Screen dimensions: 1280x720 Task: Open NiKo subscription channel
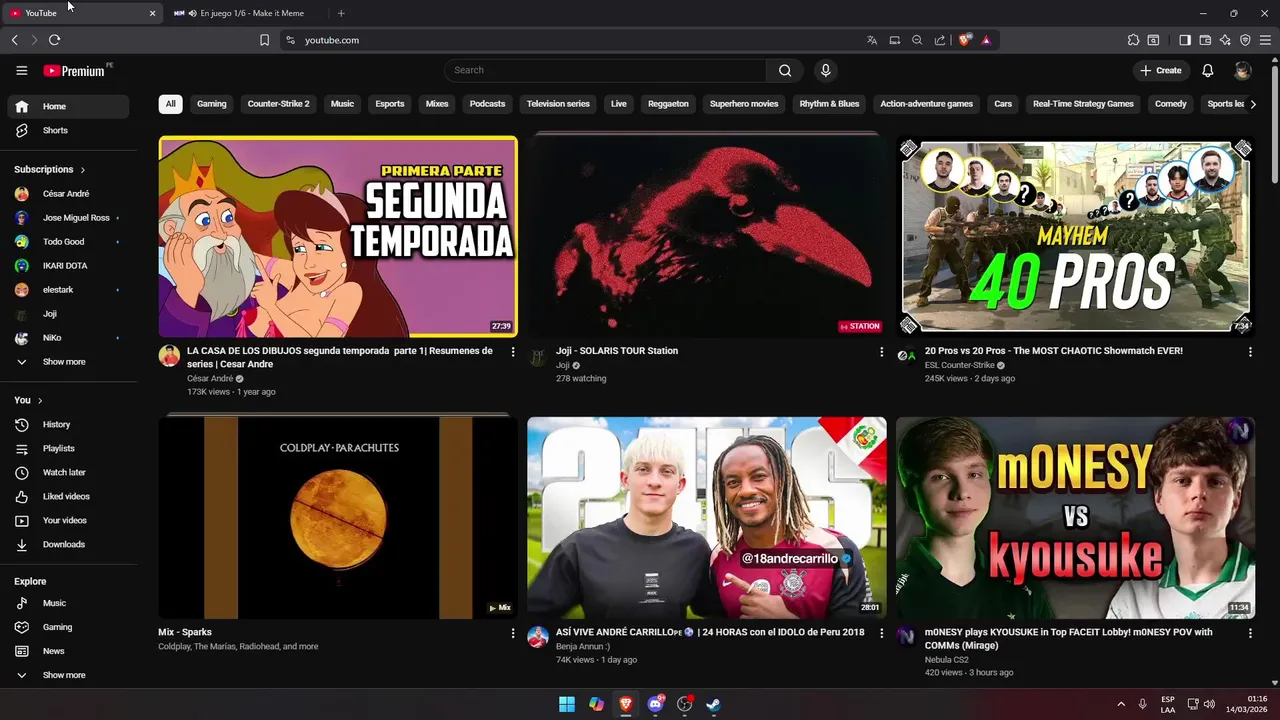(x=68, y=338)
